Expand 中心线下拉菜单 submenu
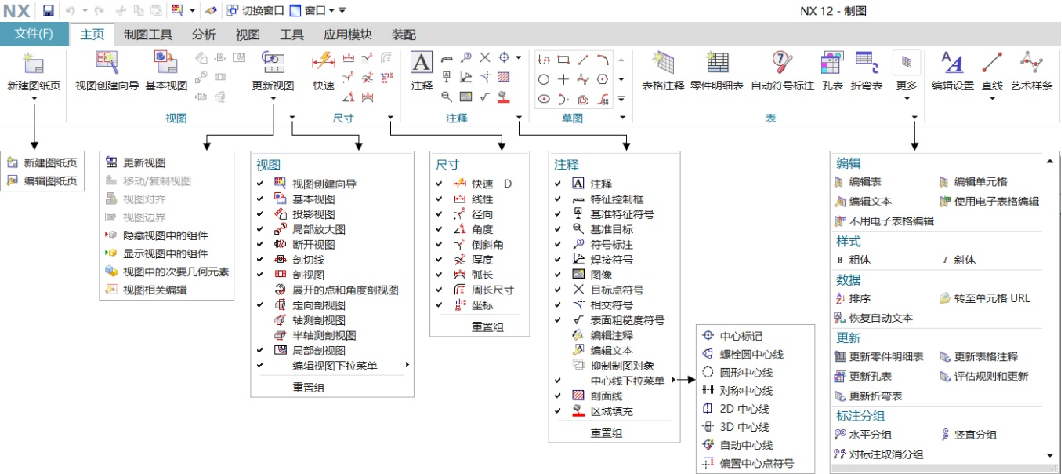1062x474 pixels. [x=673, y=381]
